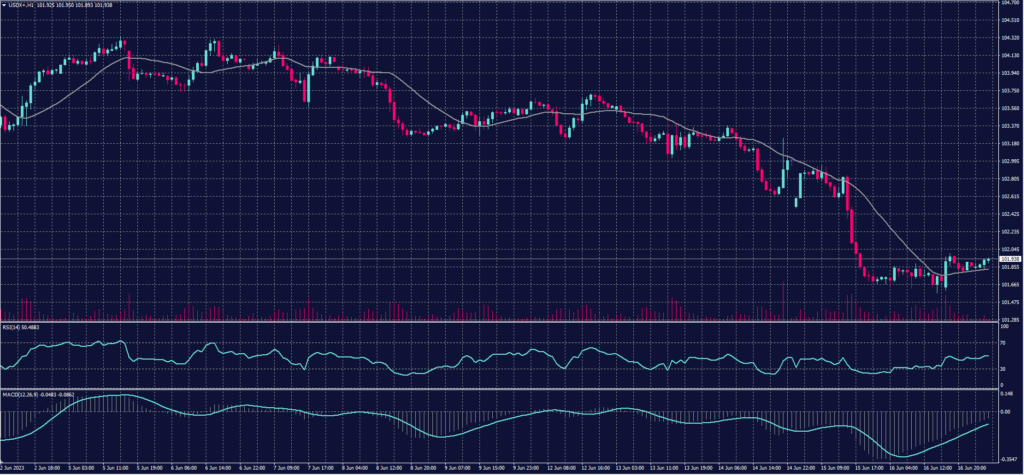
Task: Click the divider between RSI and MACD panels
Action: point(500,388)
